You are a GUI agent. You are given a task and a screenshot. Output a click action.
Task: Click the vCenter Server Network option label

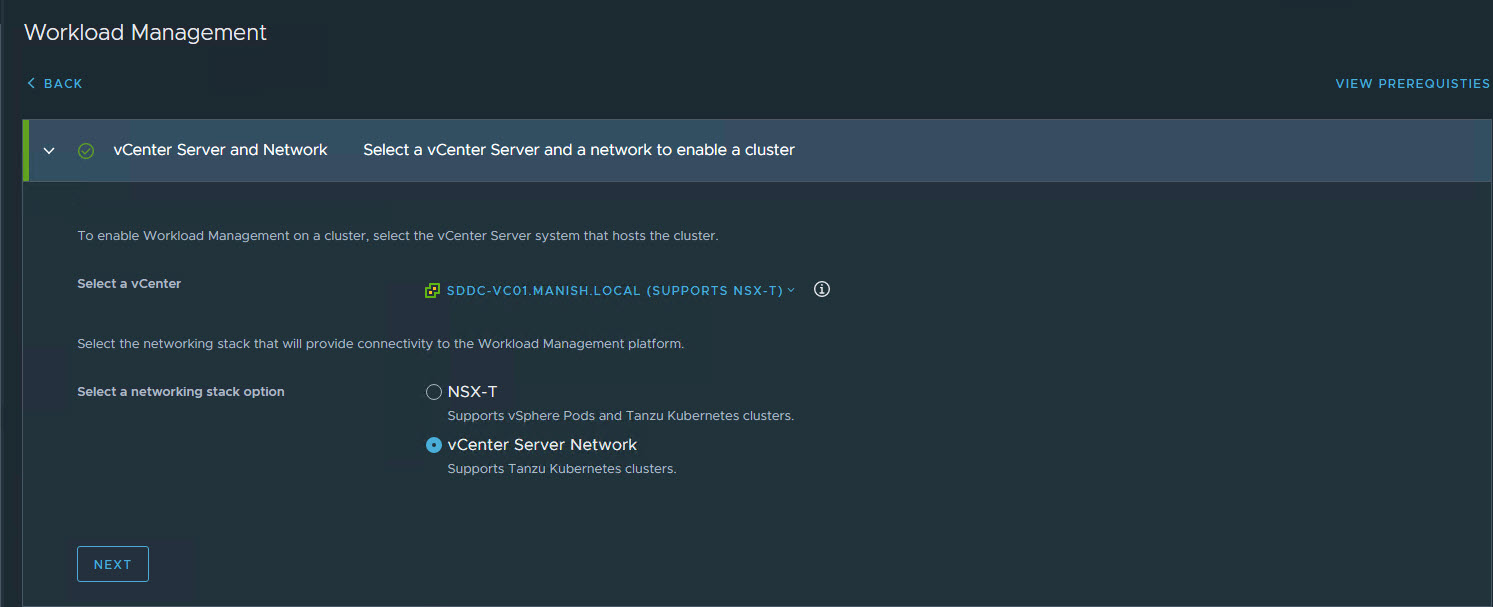542,445
